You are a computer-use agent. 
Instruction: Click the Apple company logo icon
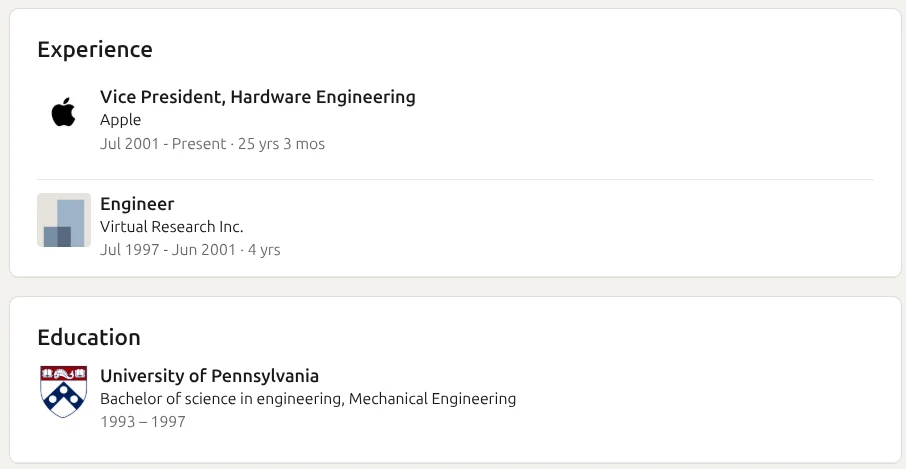click(64, 112)
